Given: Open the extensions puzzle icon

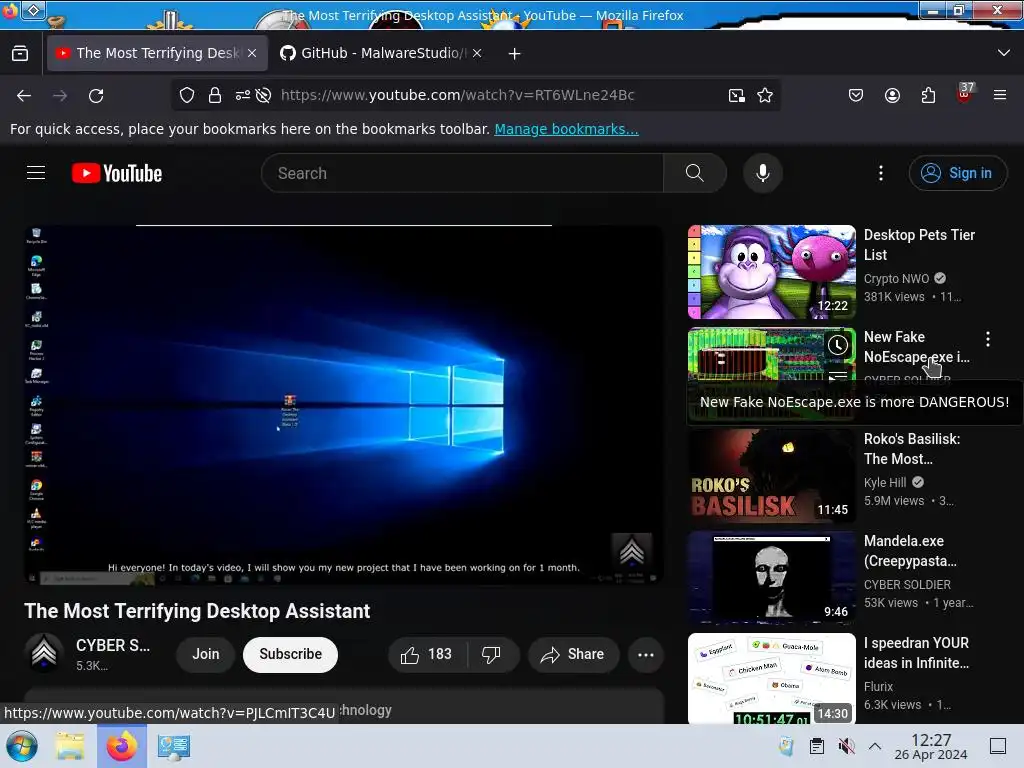Looking at the screenshot, I should pyautogui.click(x=928, y=95).
